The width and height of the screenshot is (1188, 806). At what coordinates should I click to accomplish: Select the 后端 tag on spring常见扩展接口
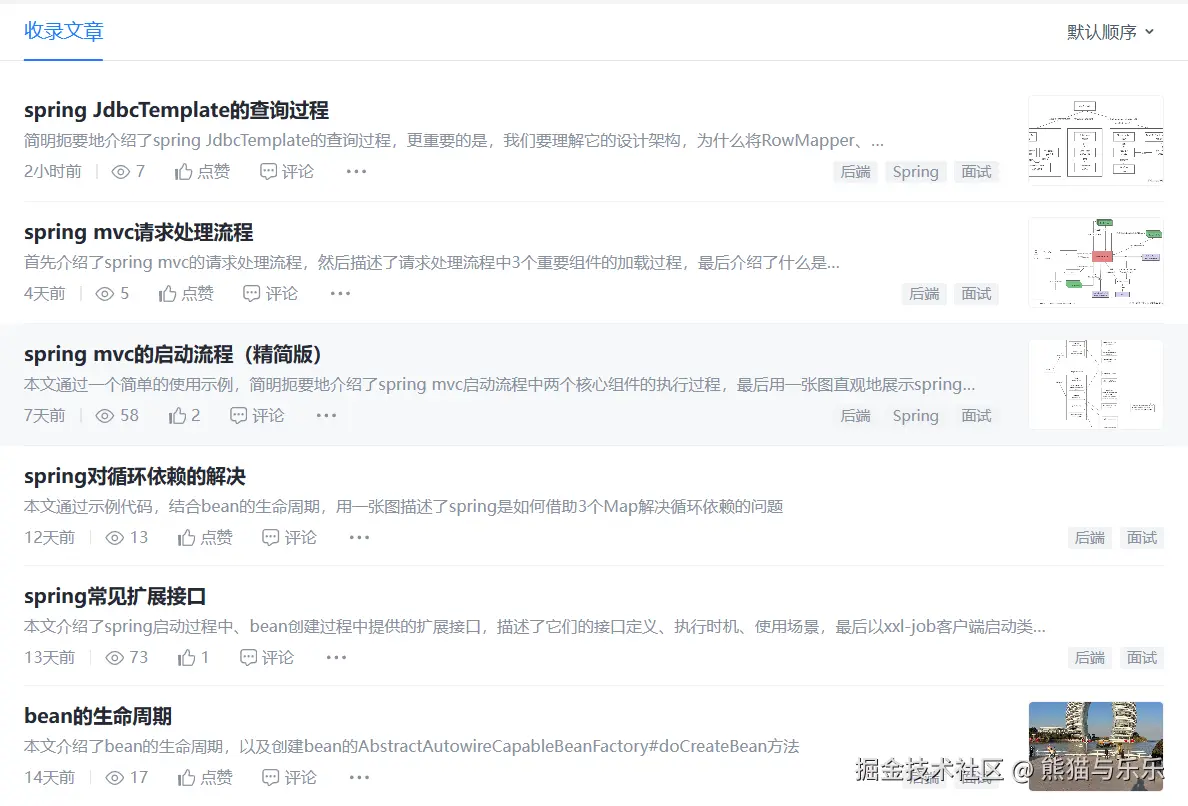1089,658
